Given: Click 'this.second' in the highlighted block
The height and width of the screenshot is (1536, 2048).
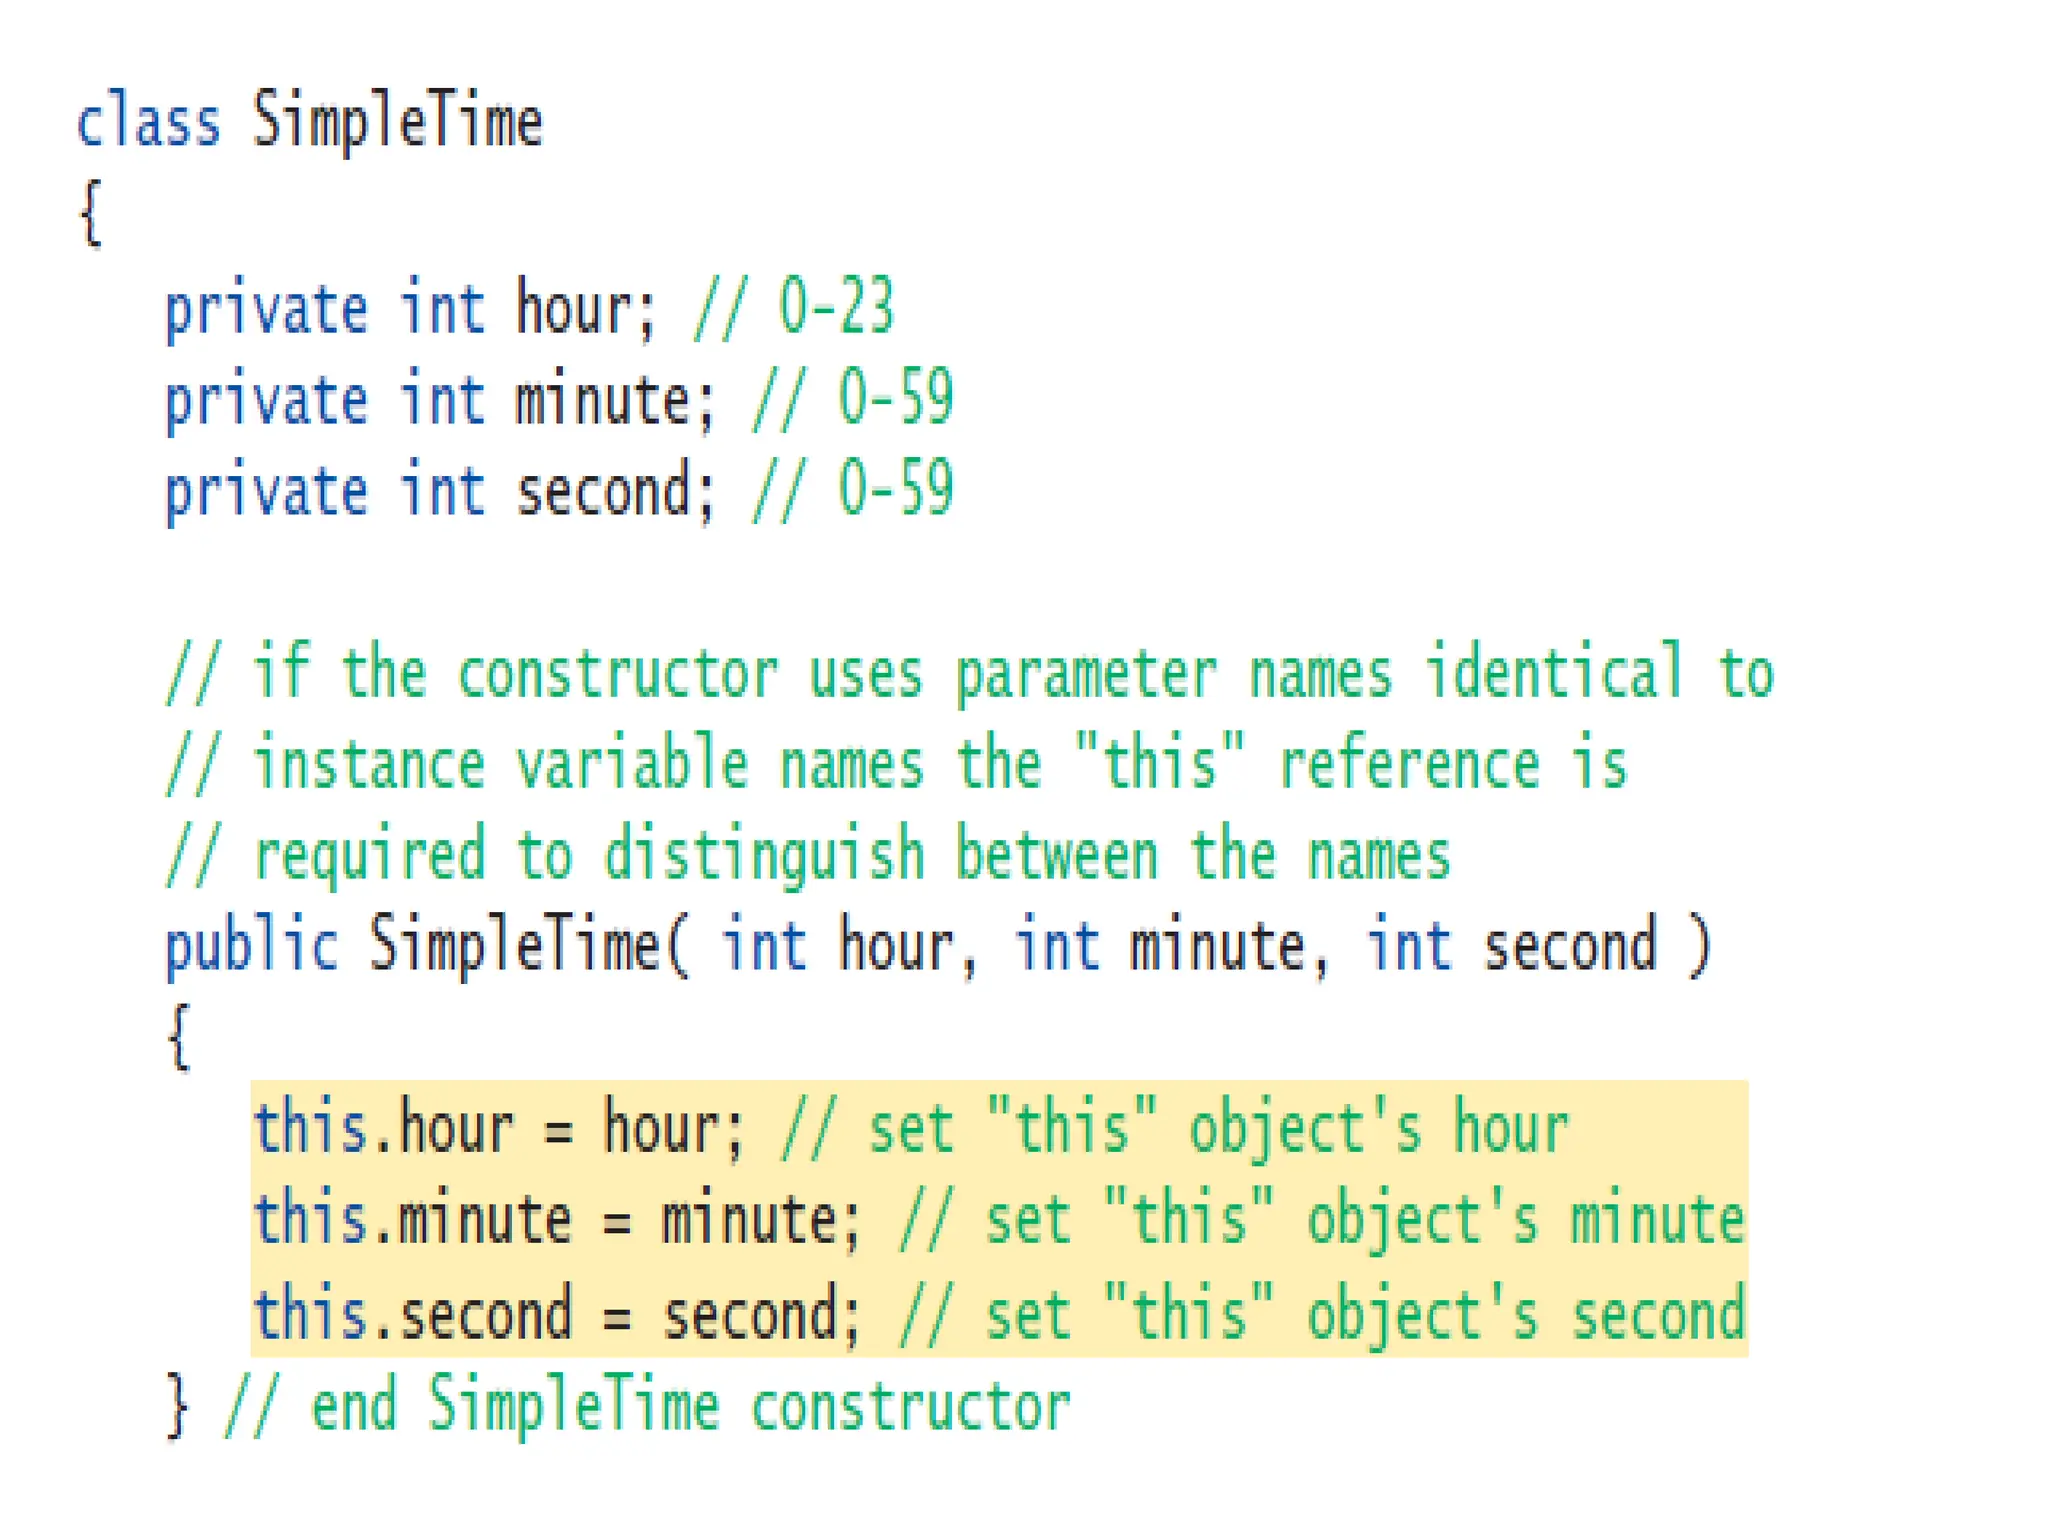Looking at the screenshot, I should (413, 1313).
